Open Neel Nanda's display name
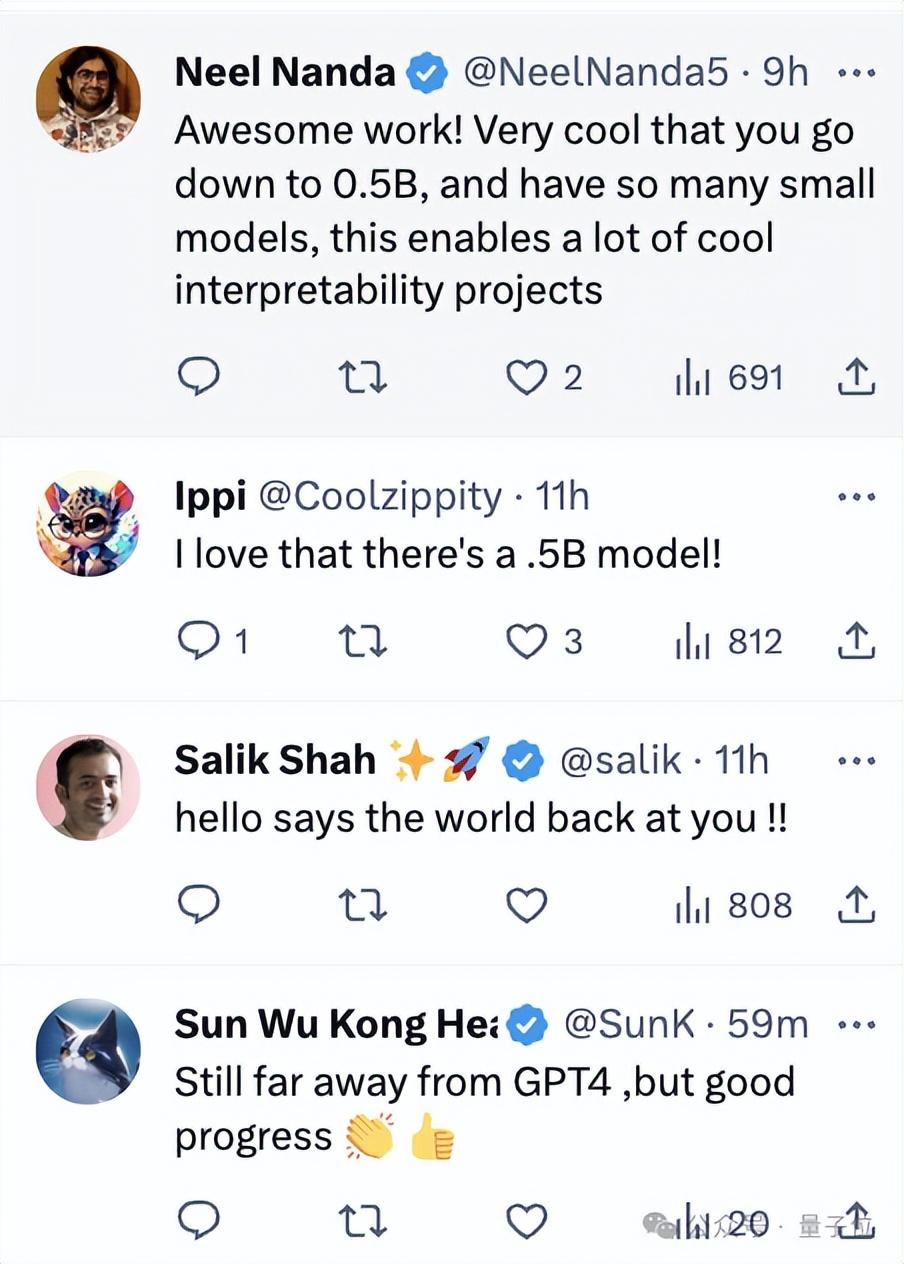This screenshot has height=1264, width=904. pyautogui.click(x=285, y=73)
